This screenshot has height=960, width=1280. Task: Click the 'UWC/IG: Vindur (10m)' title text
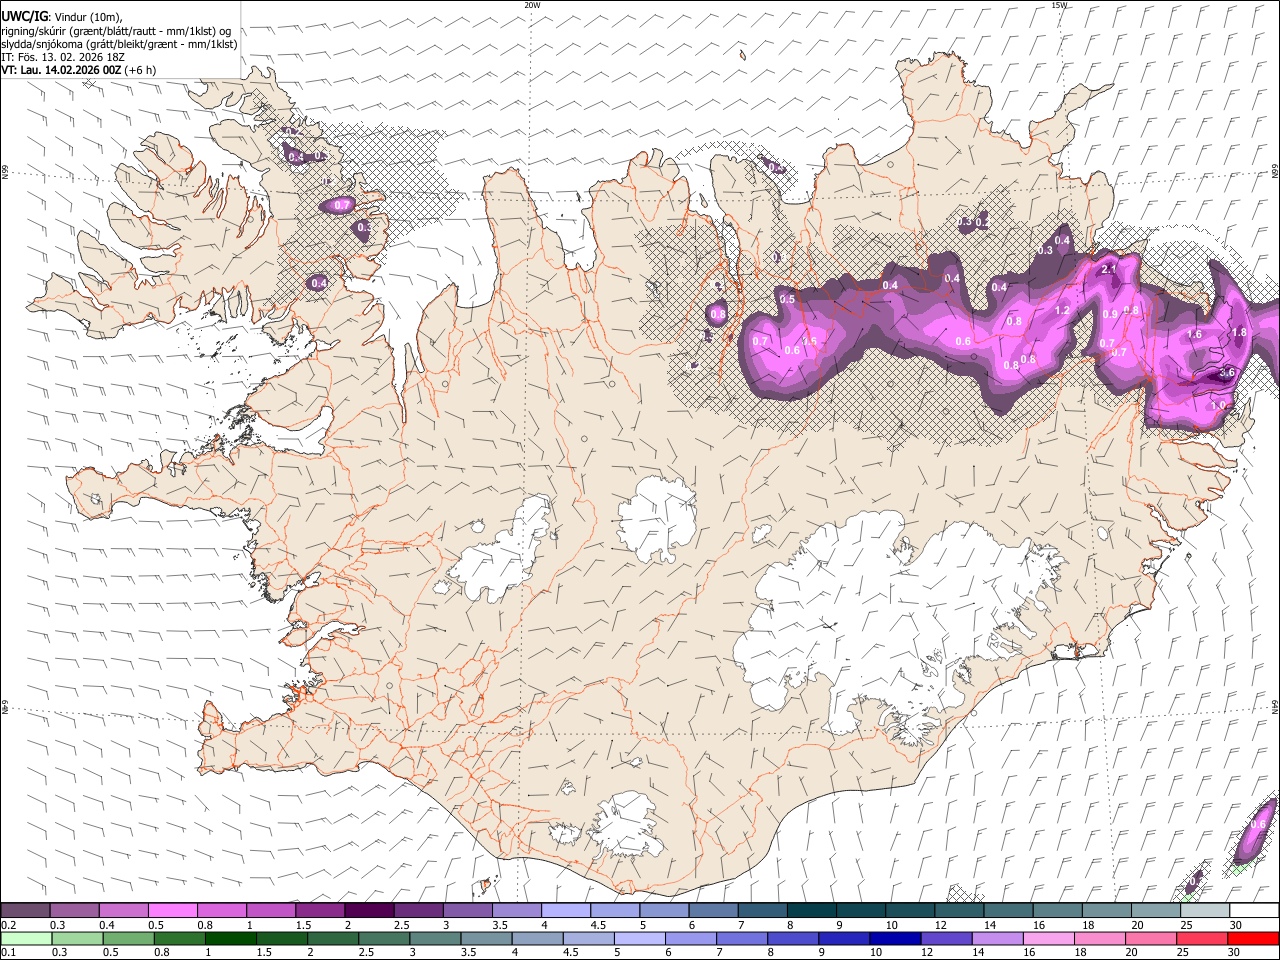point(61,17)
